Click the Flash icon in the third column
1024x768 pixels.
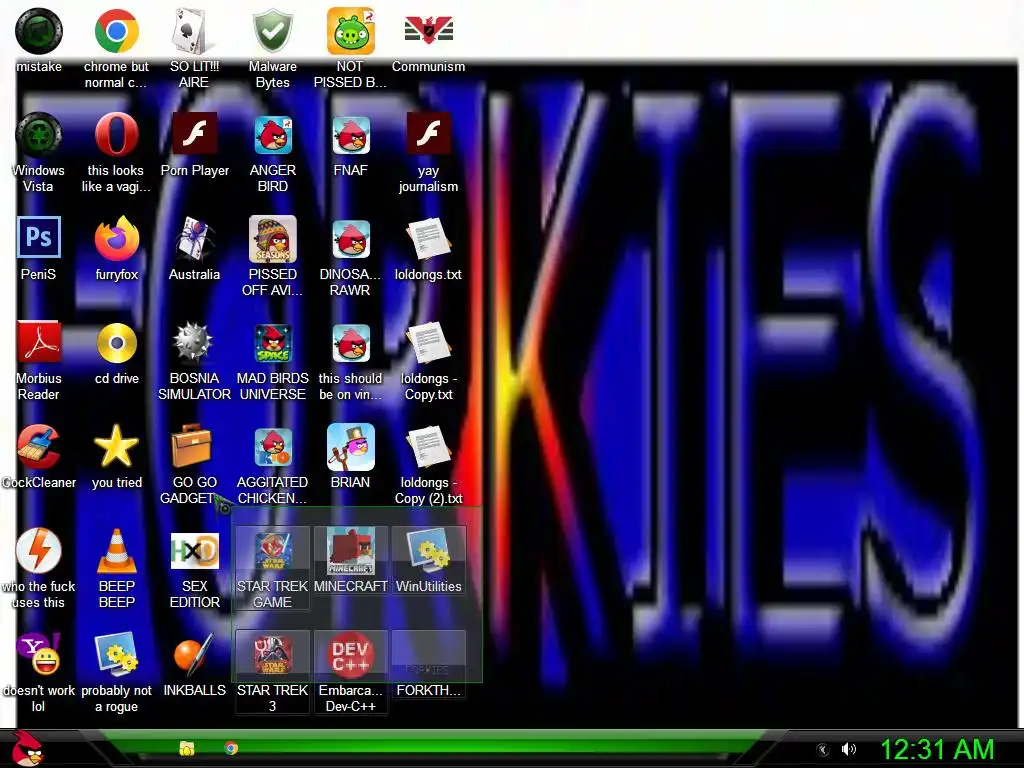(x=195, y=134)
